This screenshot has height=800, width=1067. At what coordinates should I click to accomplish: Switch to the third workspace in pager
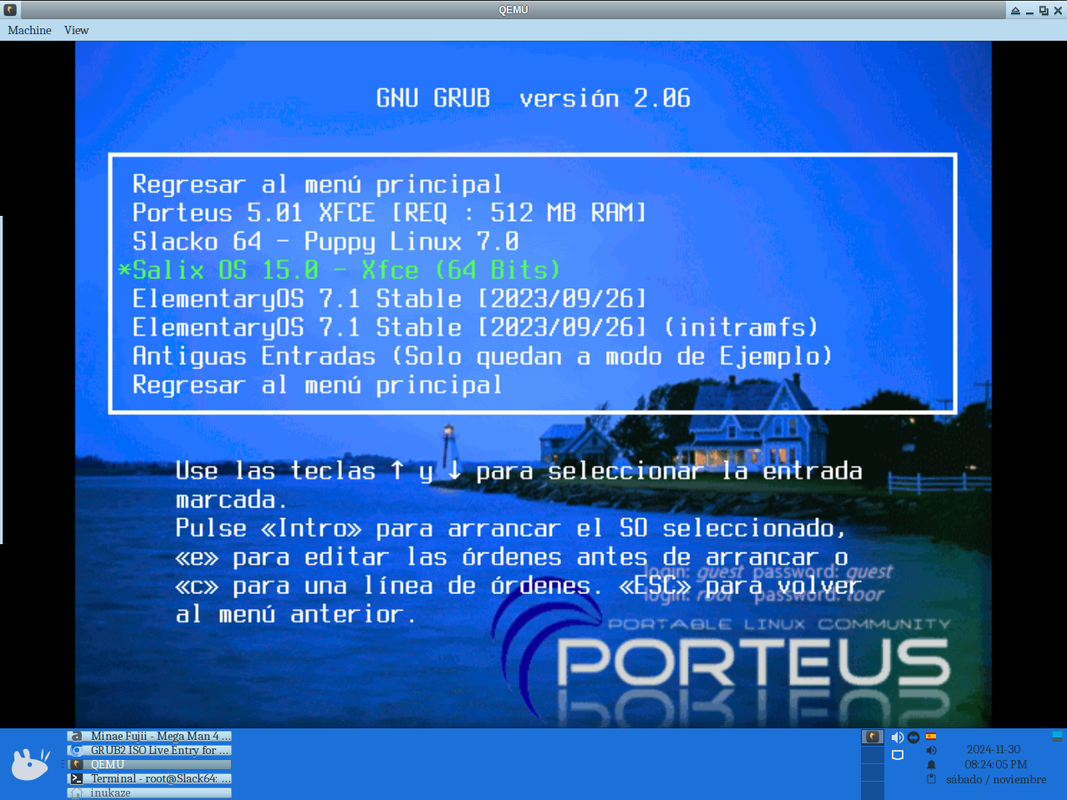872,773
